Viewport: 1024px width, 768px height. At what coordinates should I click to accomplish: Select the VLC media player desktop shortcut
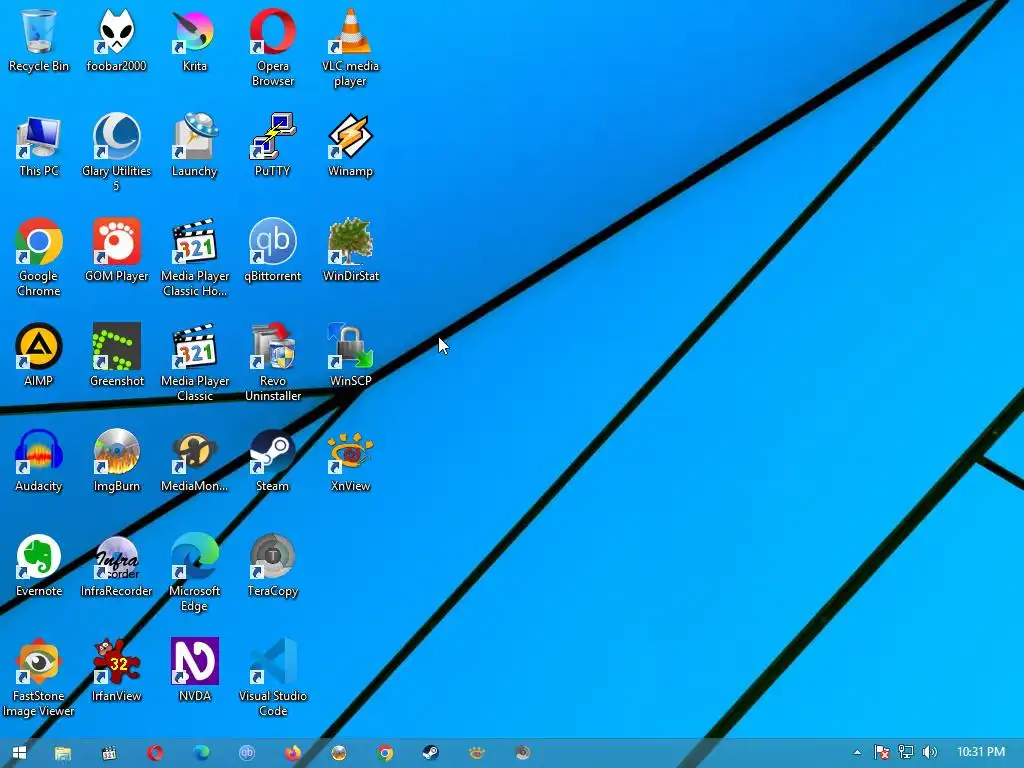(x=350, y=48)
